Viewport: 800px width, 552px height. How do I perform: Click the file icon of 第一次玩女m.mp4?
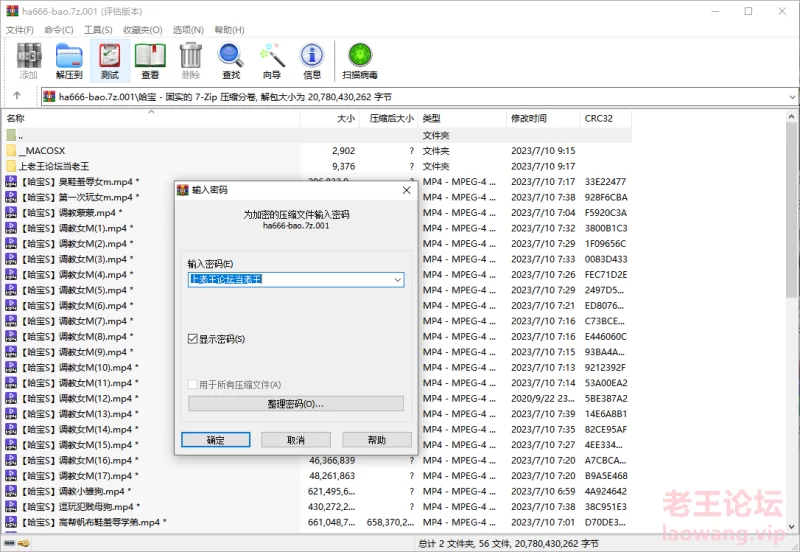(x=11, y=197)
